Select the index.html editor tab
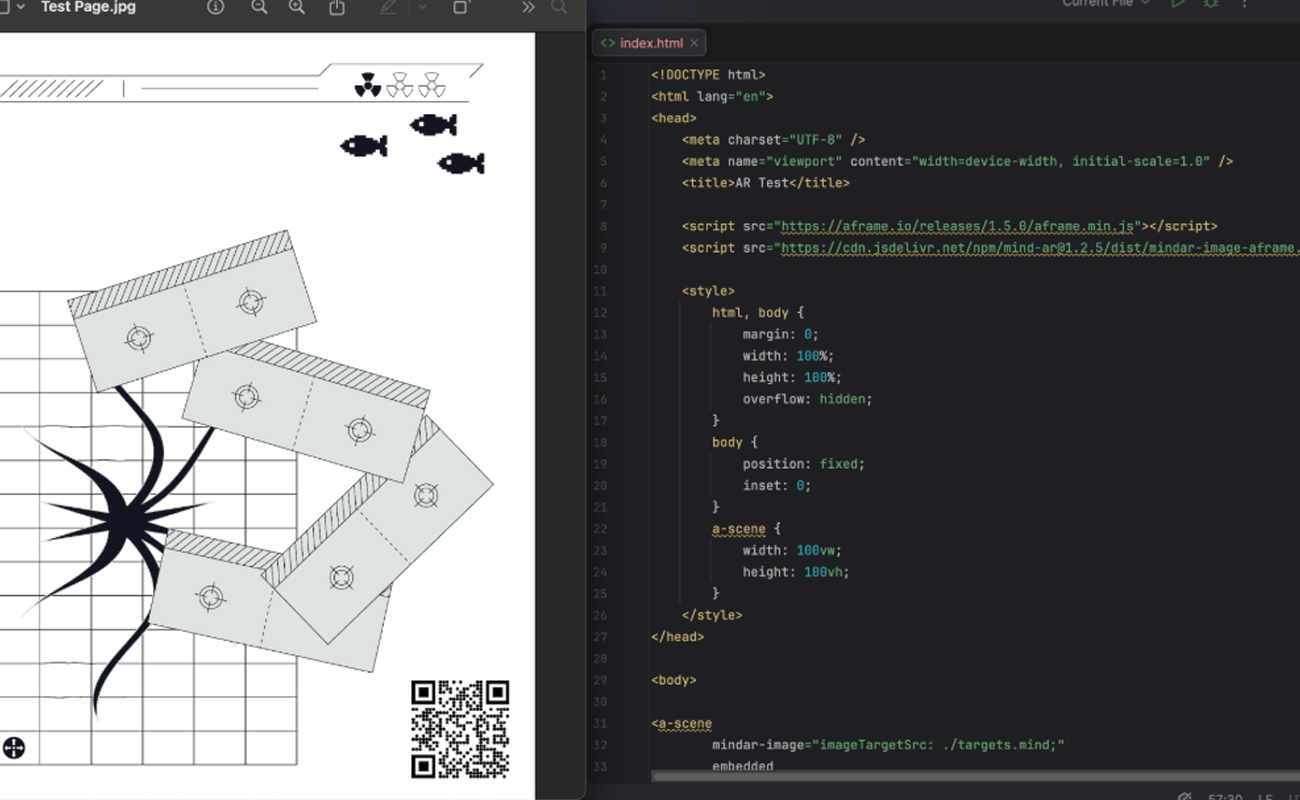1300x800 pixels. click(649, 43)
